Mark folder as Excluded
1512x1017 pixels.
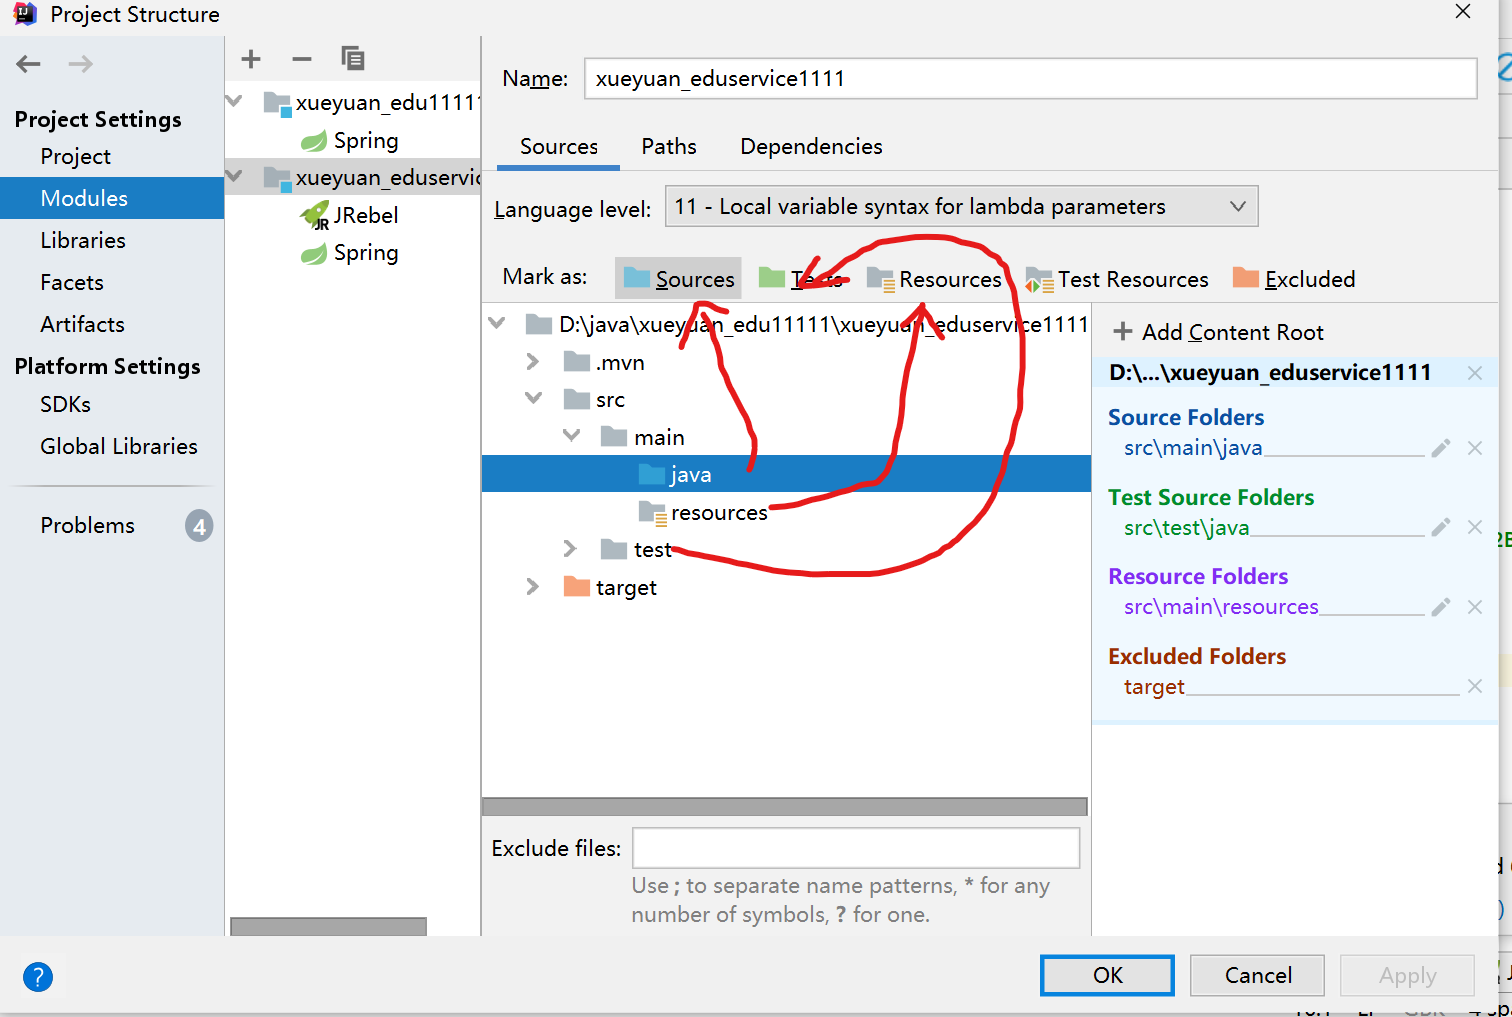point(1294,279)
